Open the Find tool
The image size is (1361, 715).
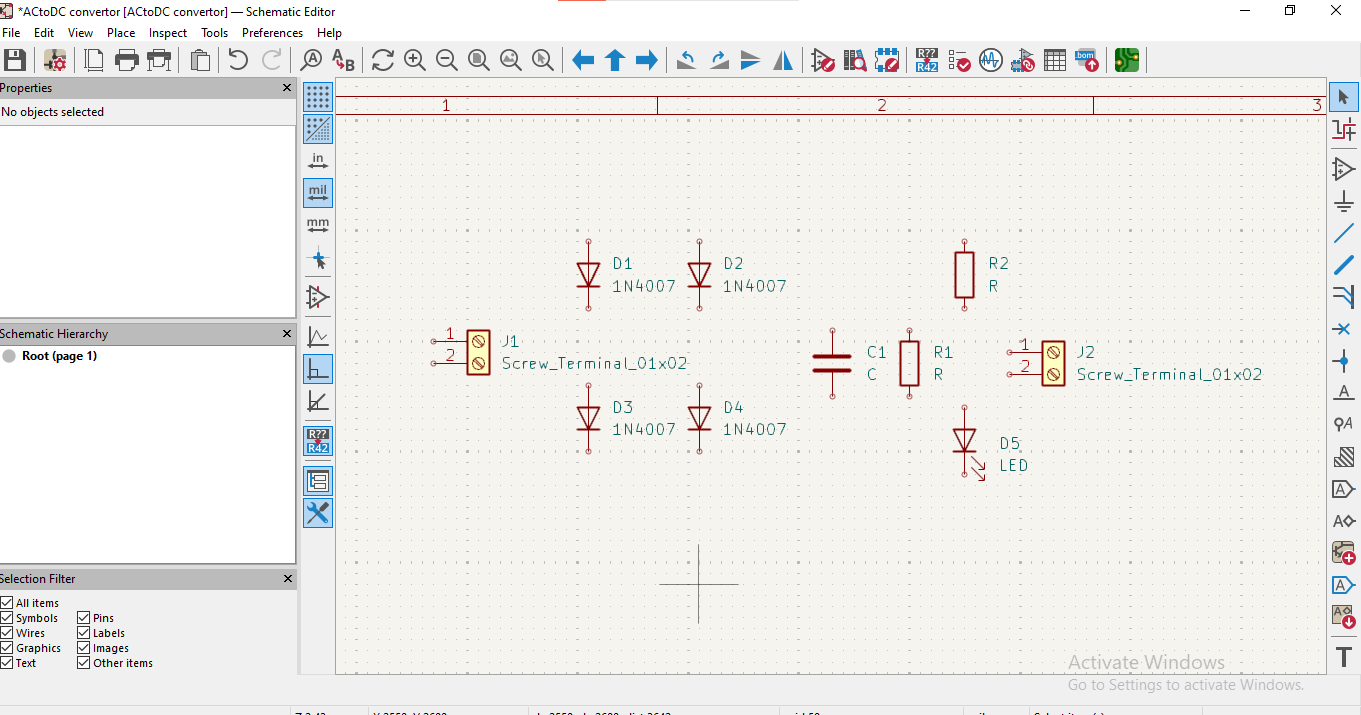[311, 60]
